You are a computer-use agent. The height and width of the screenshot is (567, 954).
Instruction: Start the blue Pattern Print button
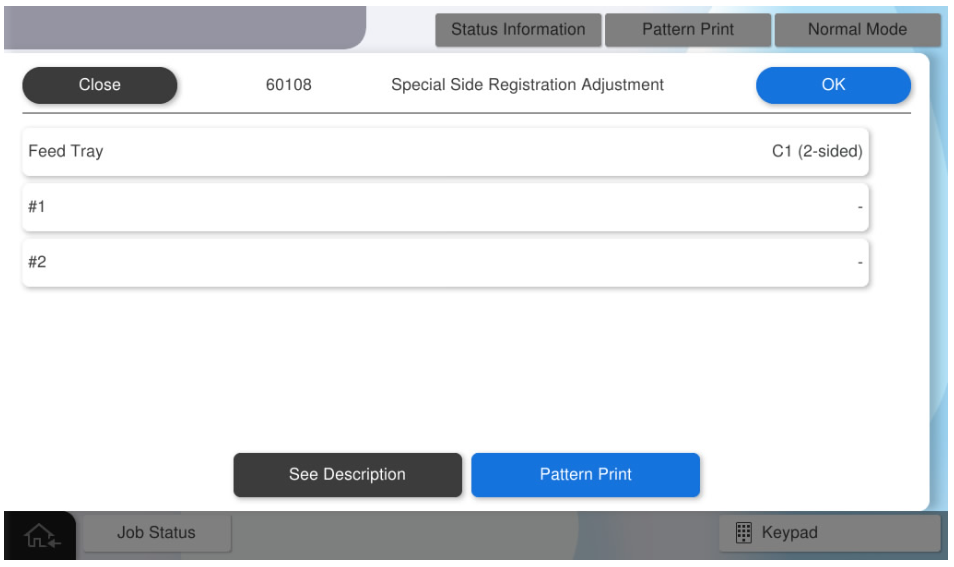coord(585,475)
